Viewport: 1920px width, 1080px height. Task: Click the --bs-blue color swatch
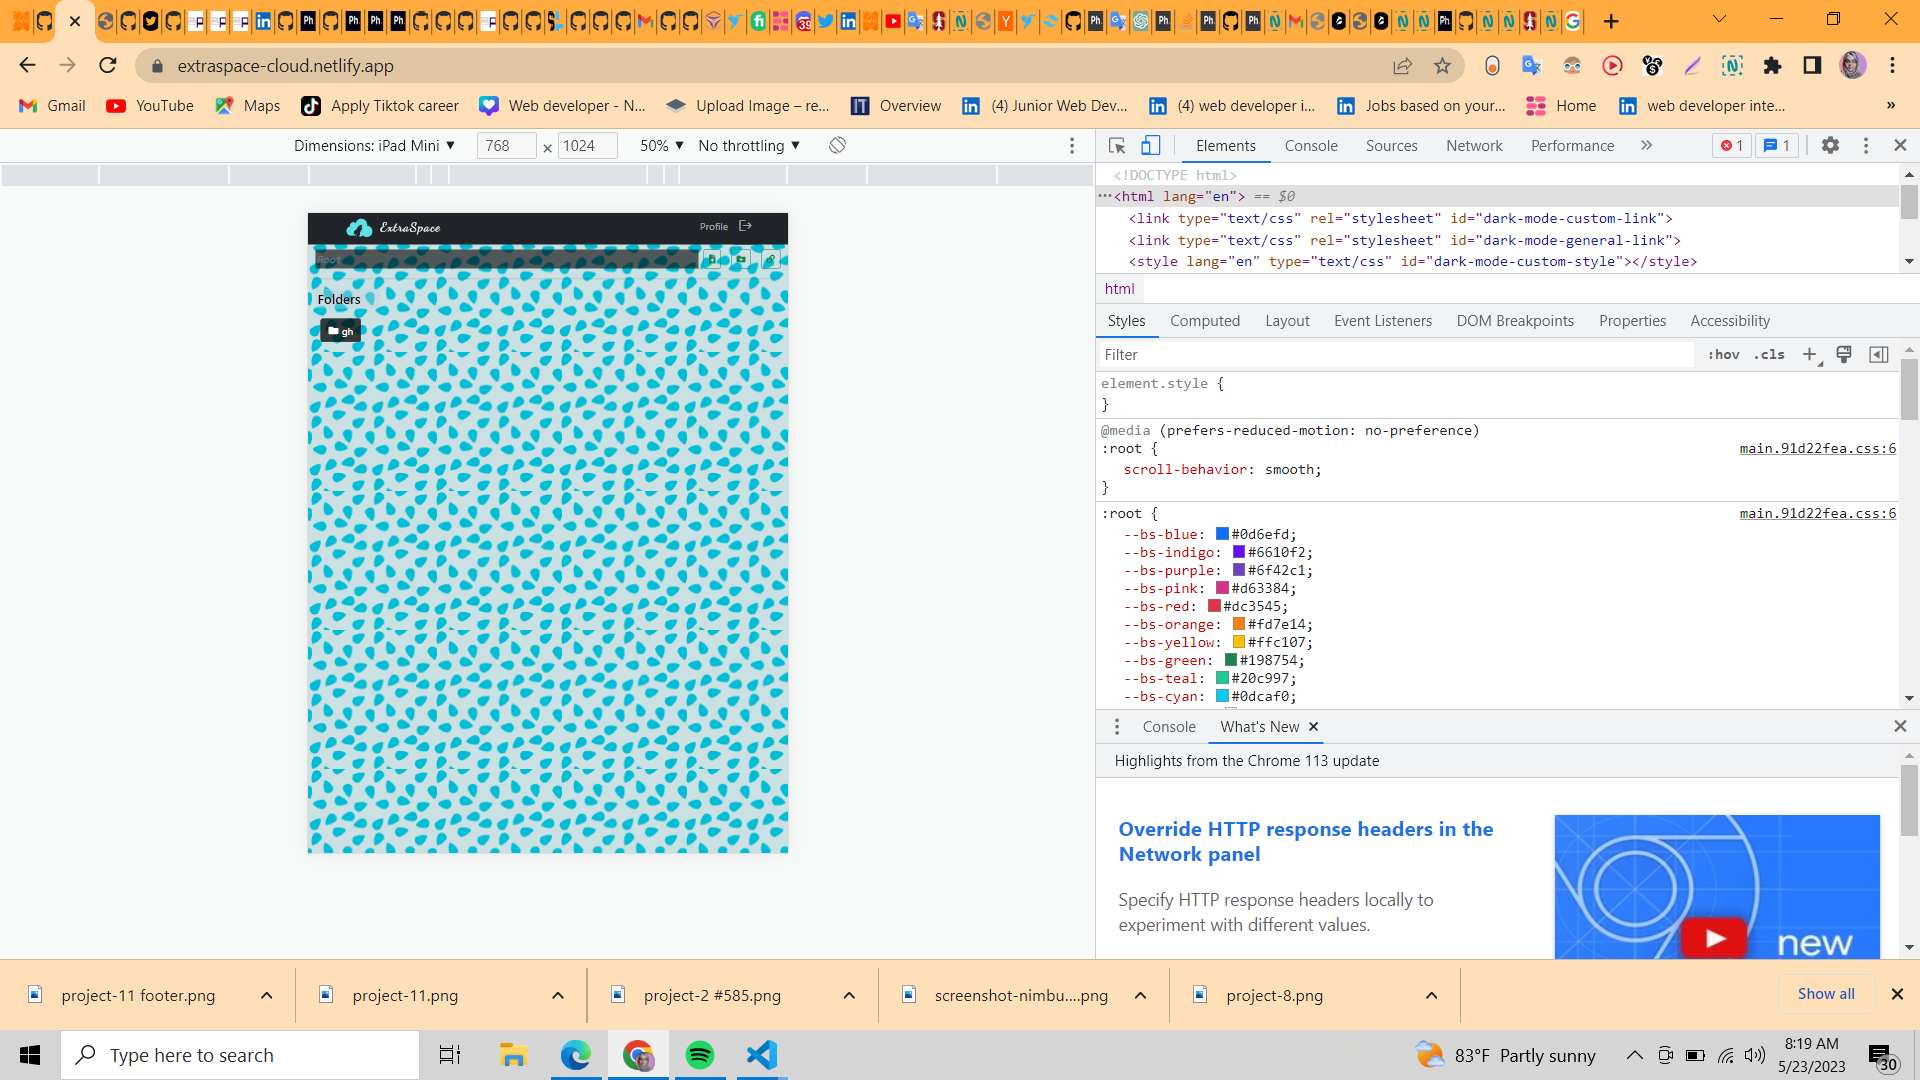tap(1222, 533)
